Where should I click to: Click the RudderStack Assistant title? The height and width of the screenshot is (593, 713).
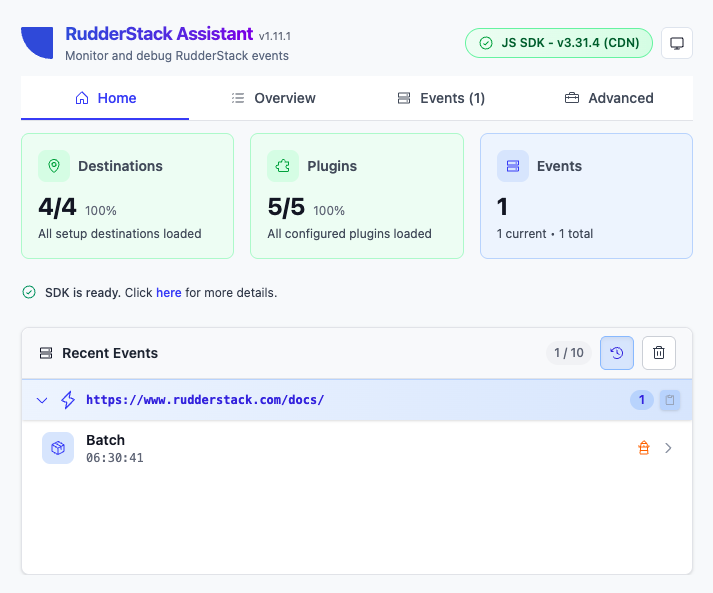tap(159, 34)
